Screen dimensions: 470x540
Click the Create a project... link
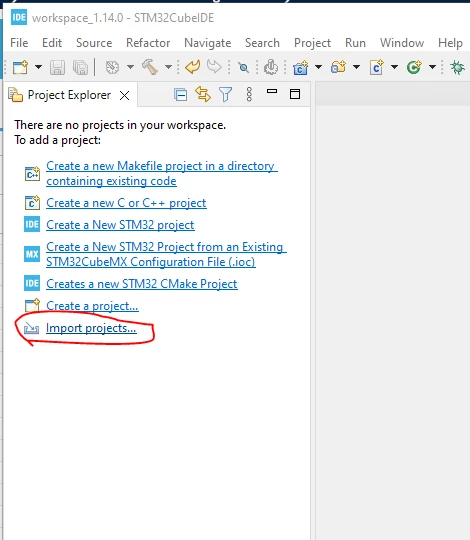pos(92,306)
